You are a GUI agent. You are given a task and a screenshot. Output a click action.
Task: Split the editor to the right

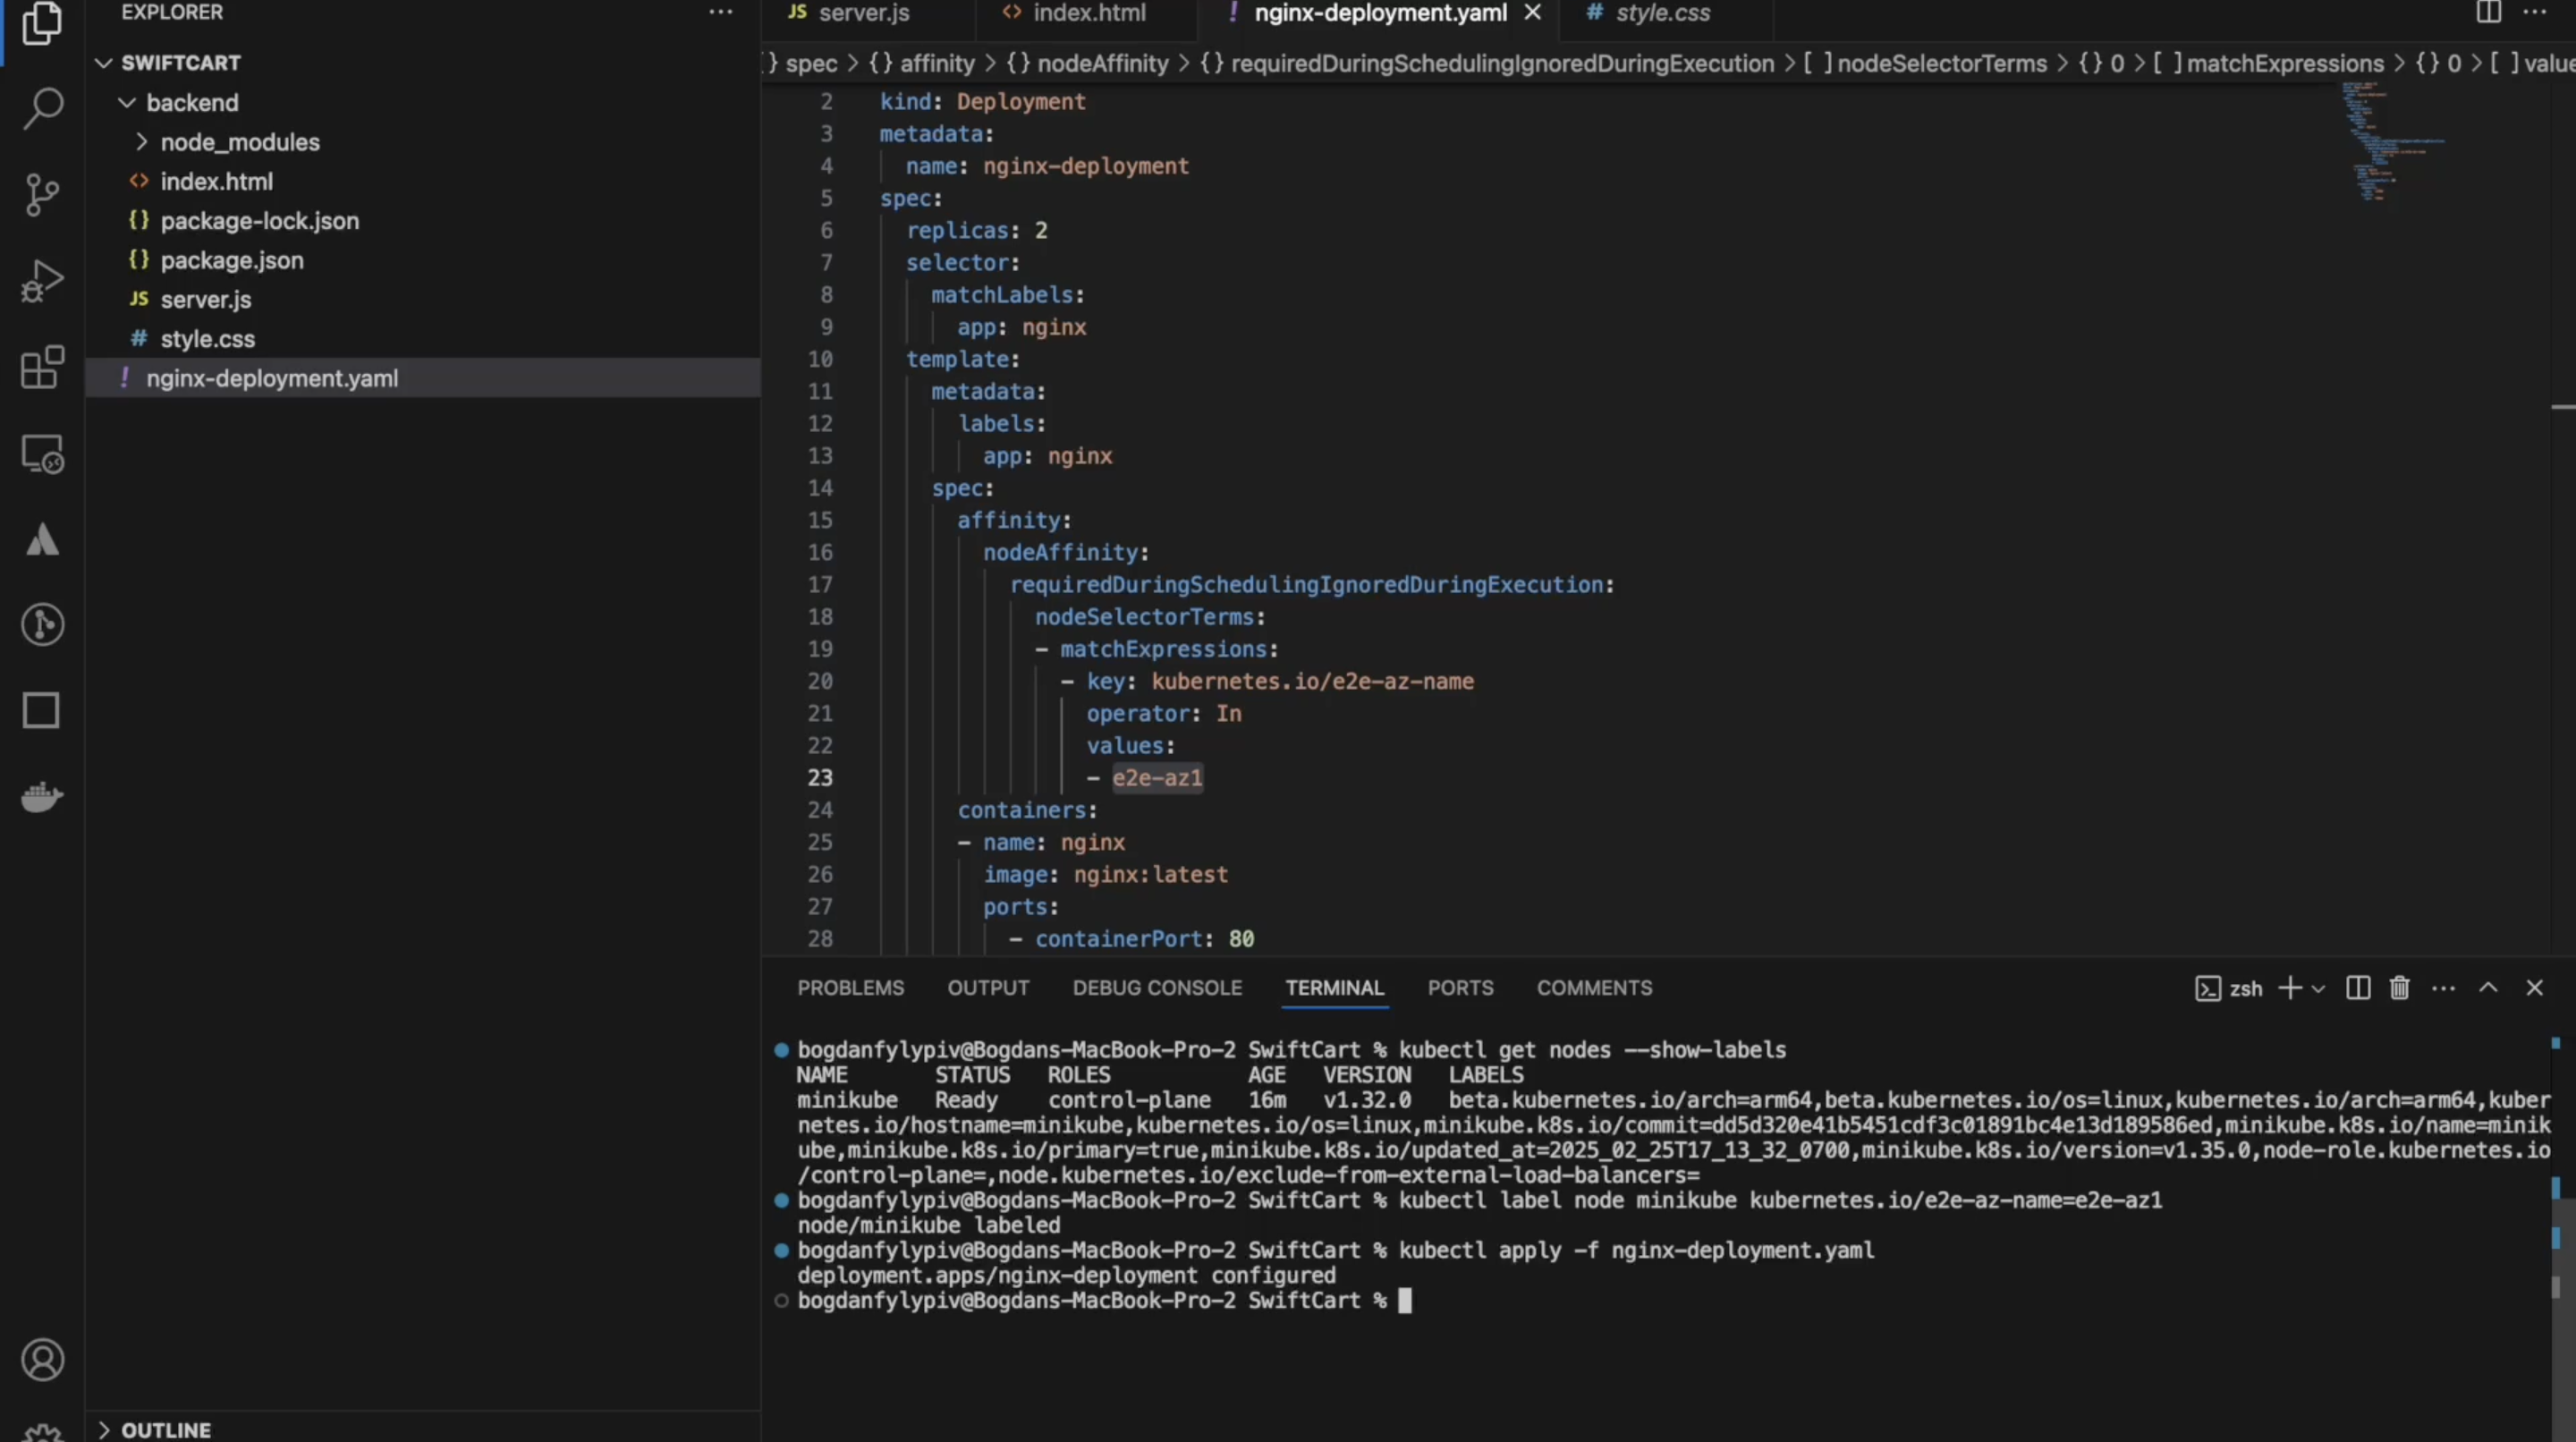[2488, 13]
